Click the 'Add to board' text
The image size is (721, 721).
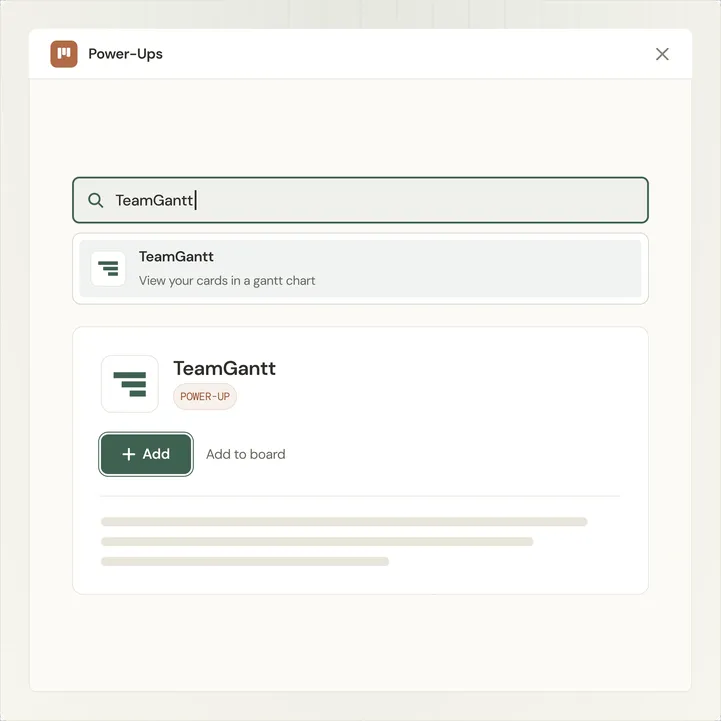pos(246,454)
